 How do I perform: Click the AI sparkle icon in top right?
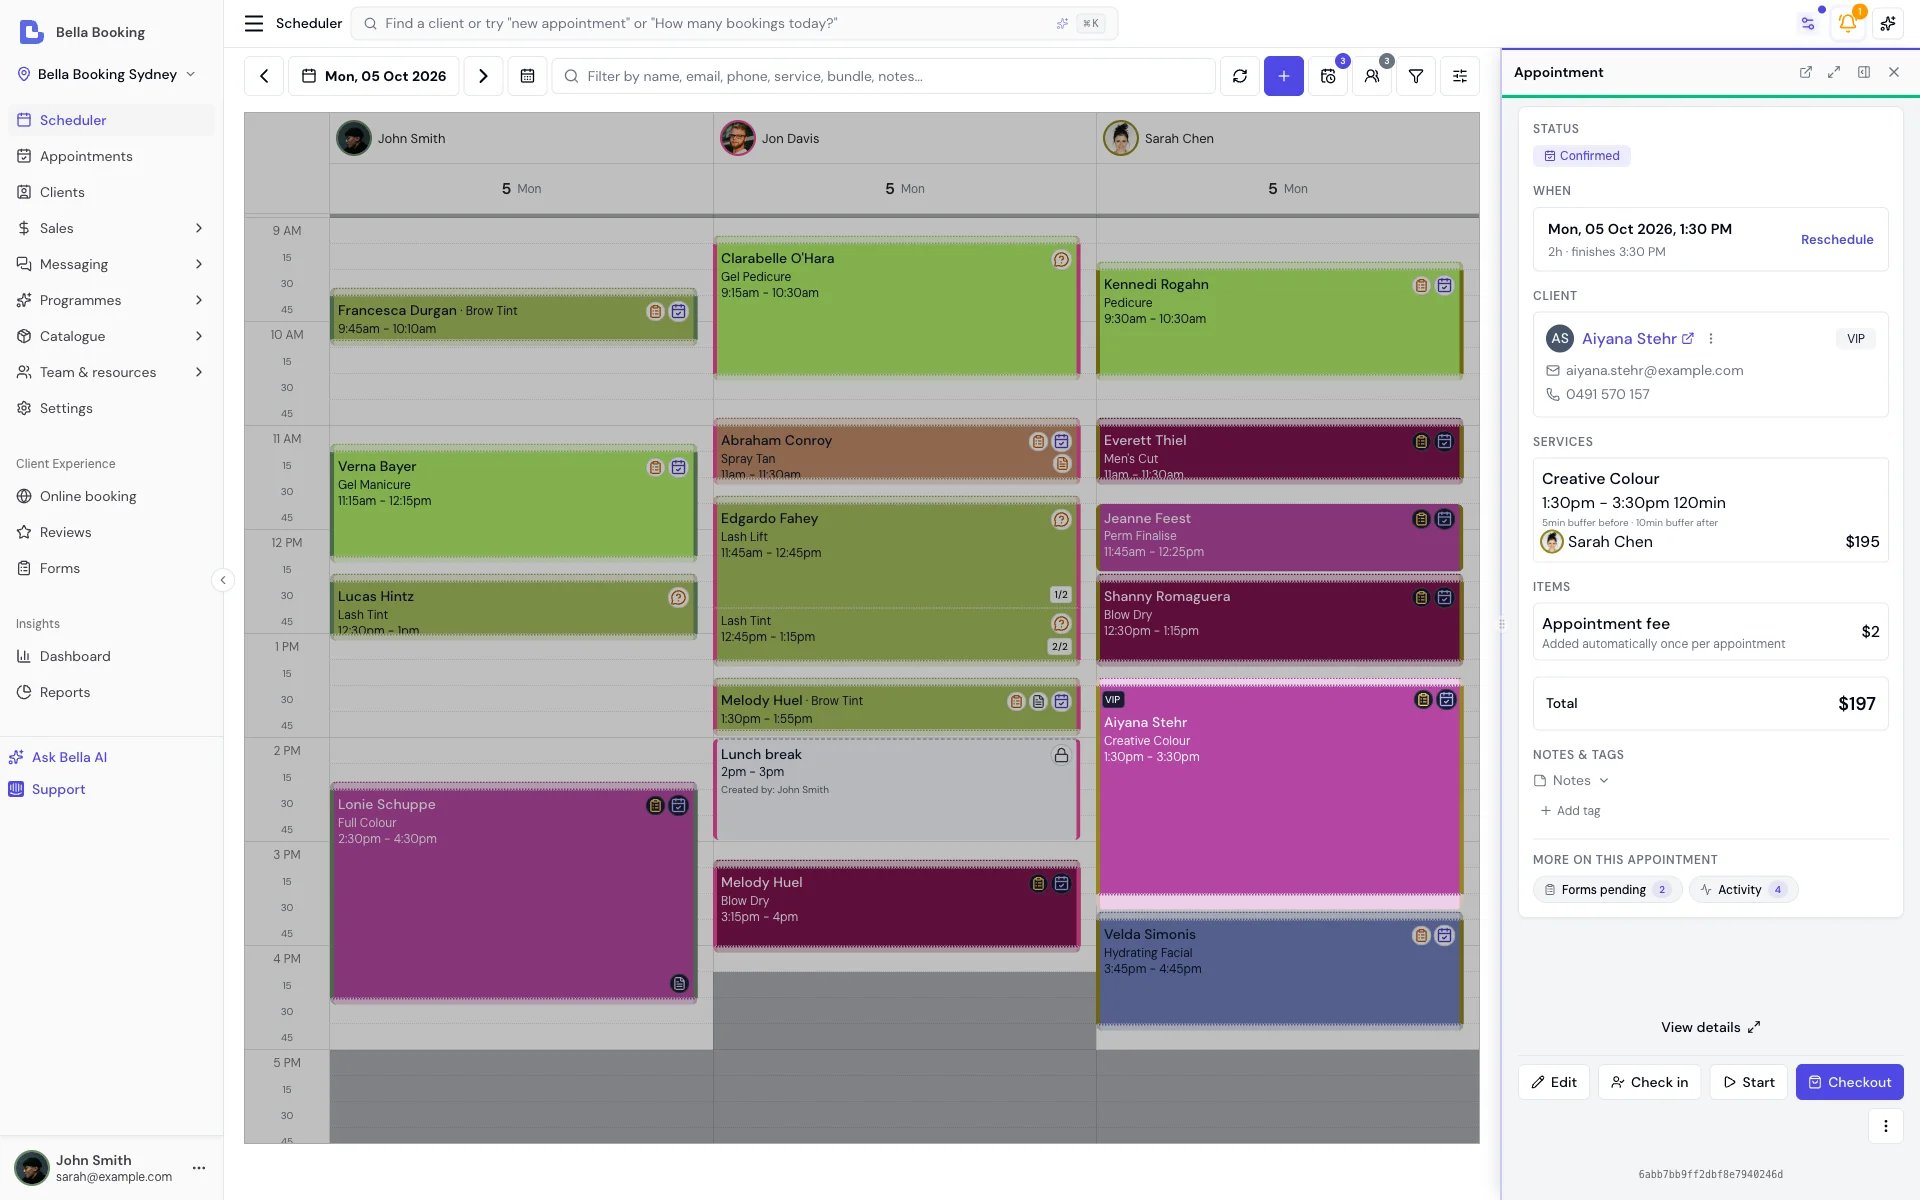[1888, 23]
